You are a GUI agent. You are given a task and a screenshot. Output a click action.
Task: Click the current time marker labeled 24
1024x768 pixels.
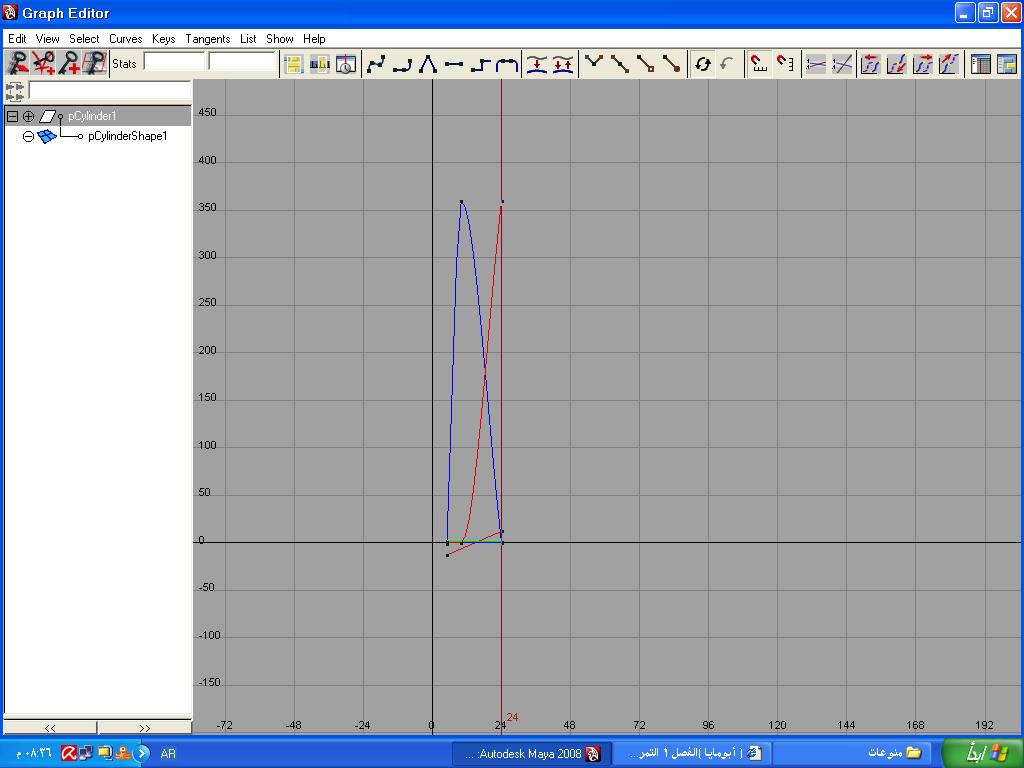[512, 717]
